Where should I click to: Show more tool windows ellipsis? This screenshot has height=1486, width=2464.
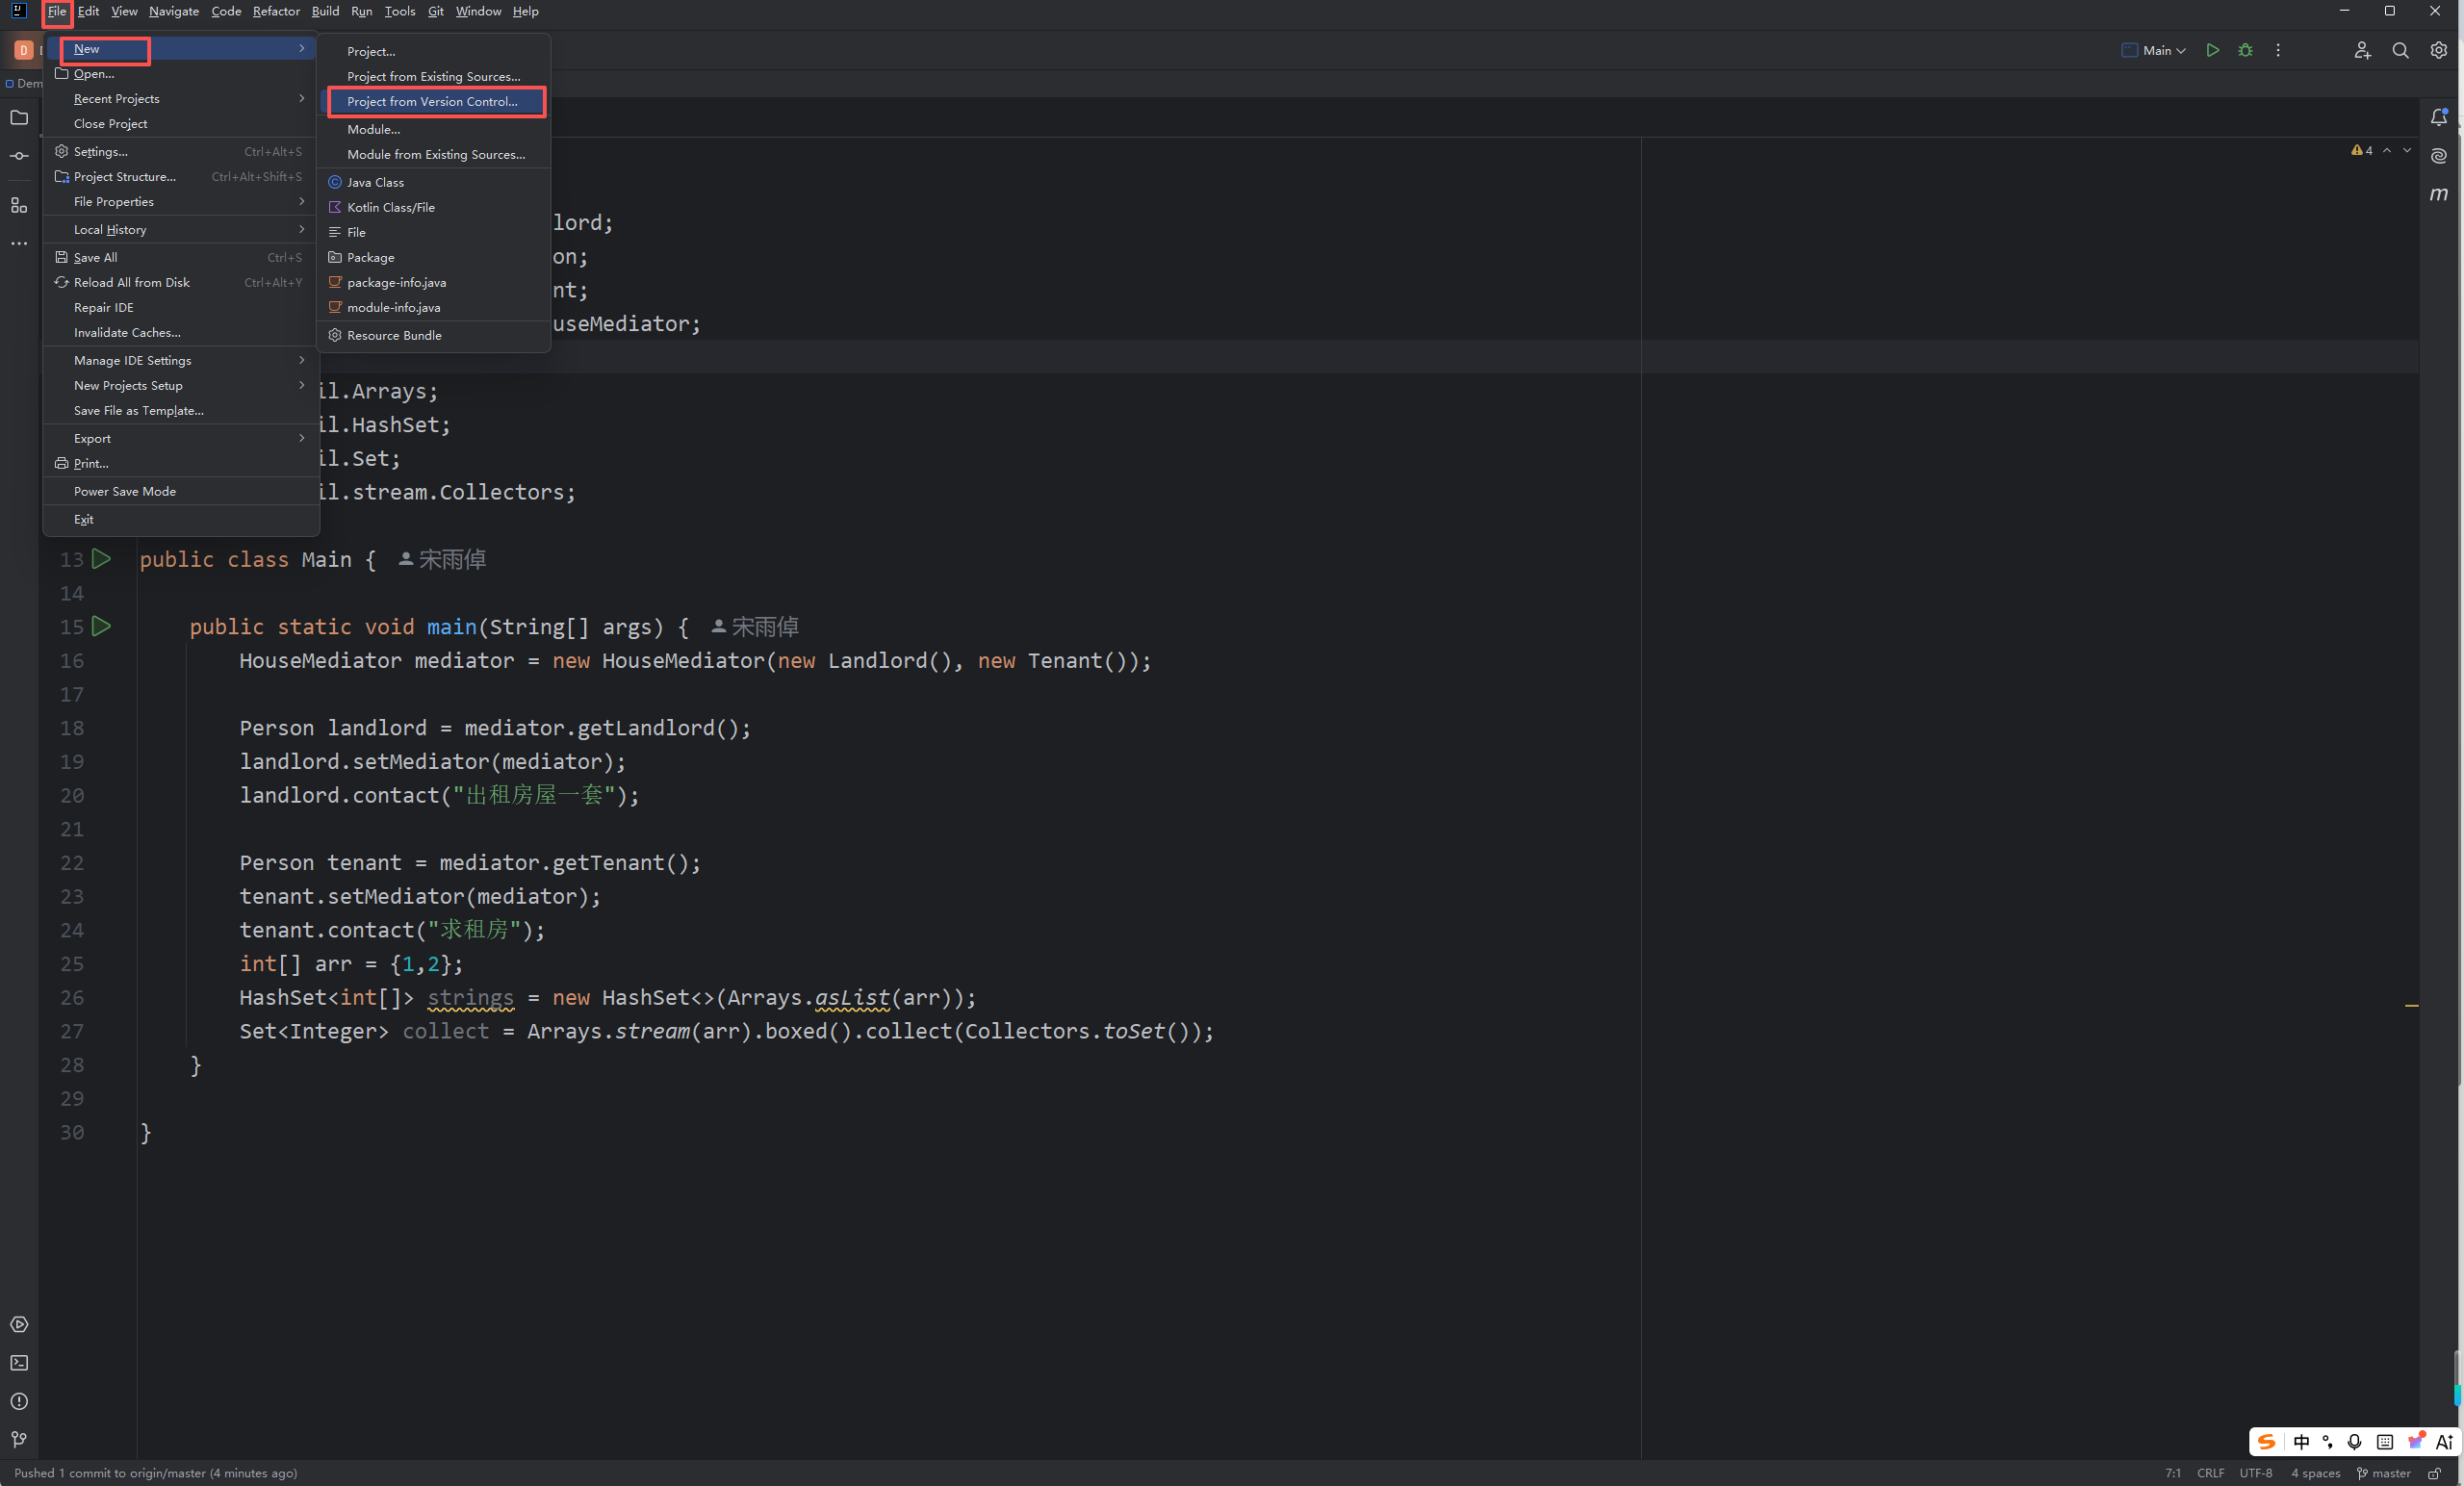click(19, 243)
